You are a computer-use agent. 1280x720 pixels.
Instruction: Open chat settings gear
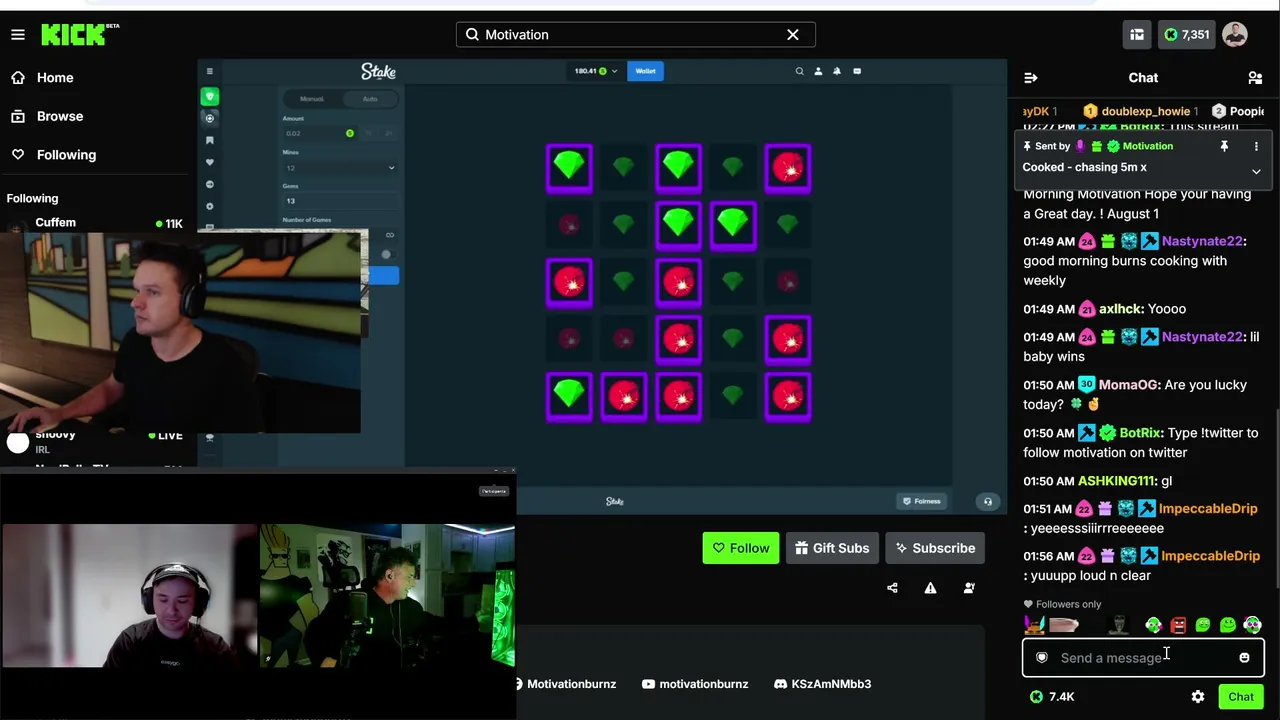click(x=1198, y=697)
